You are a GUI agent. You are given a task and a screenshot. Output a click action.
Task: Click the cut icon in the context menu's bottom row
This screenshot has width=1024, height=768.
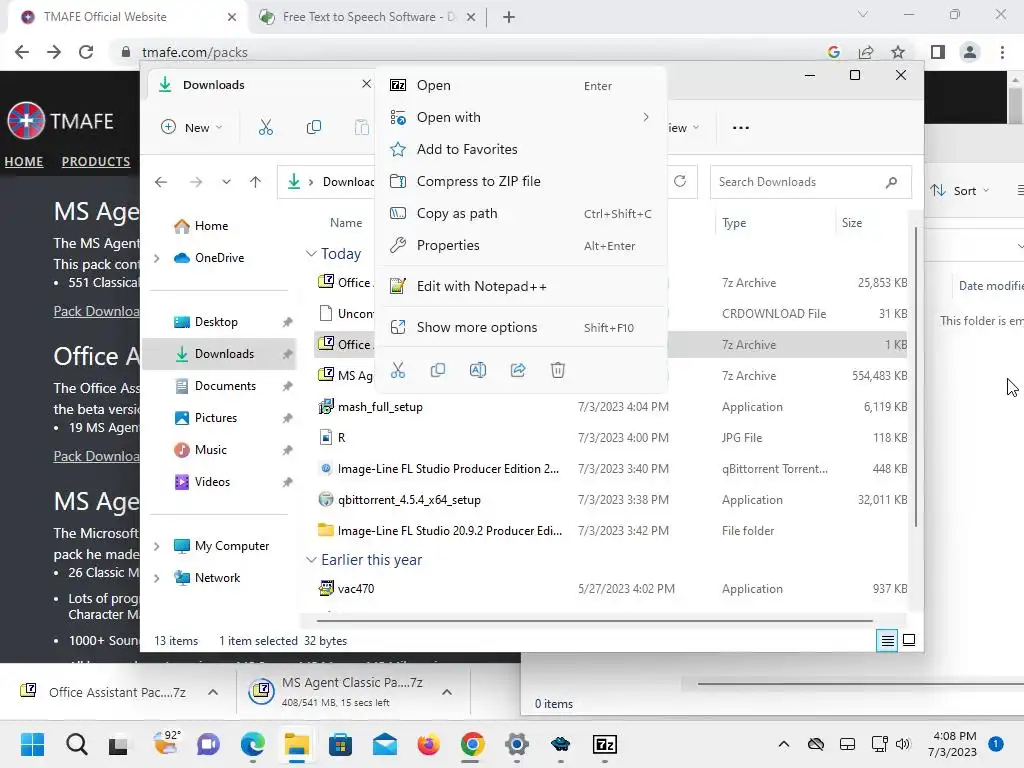point(398,370)
